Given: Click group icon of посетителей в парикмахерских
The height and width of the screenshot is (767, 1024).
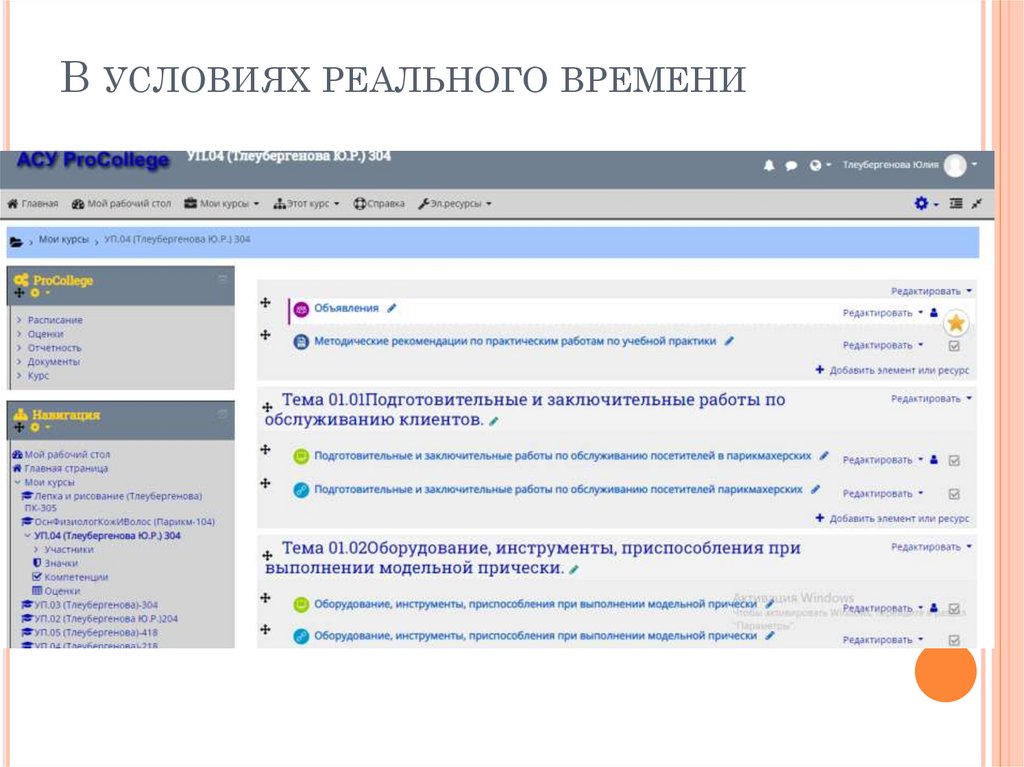Looking at the screenshot, I should [x=934, y=460].
